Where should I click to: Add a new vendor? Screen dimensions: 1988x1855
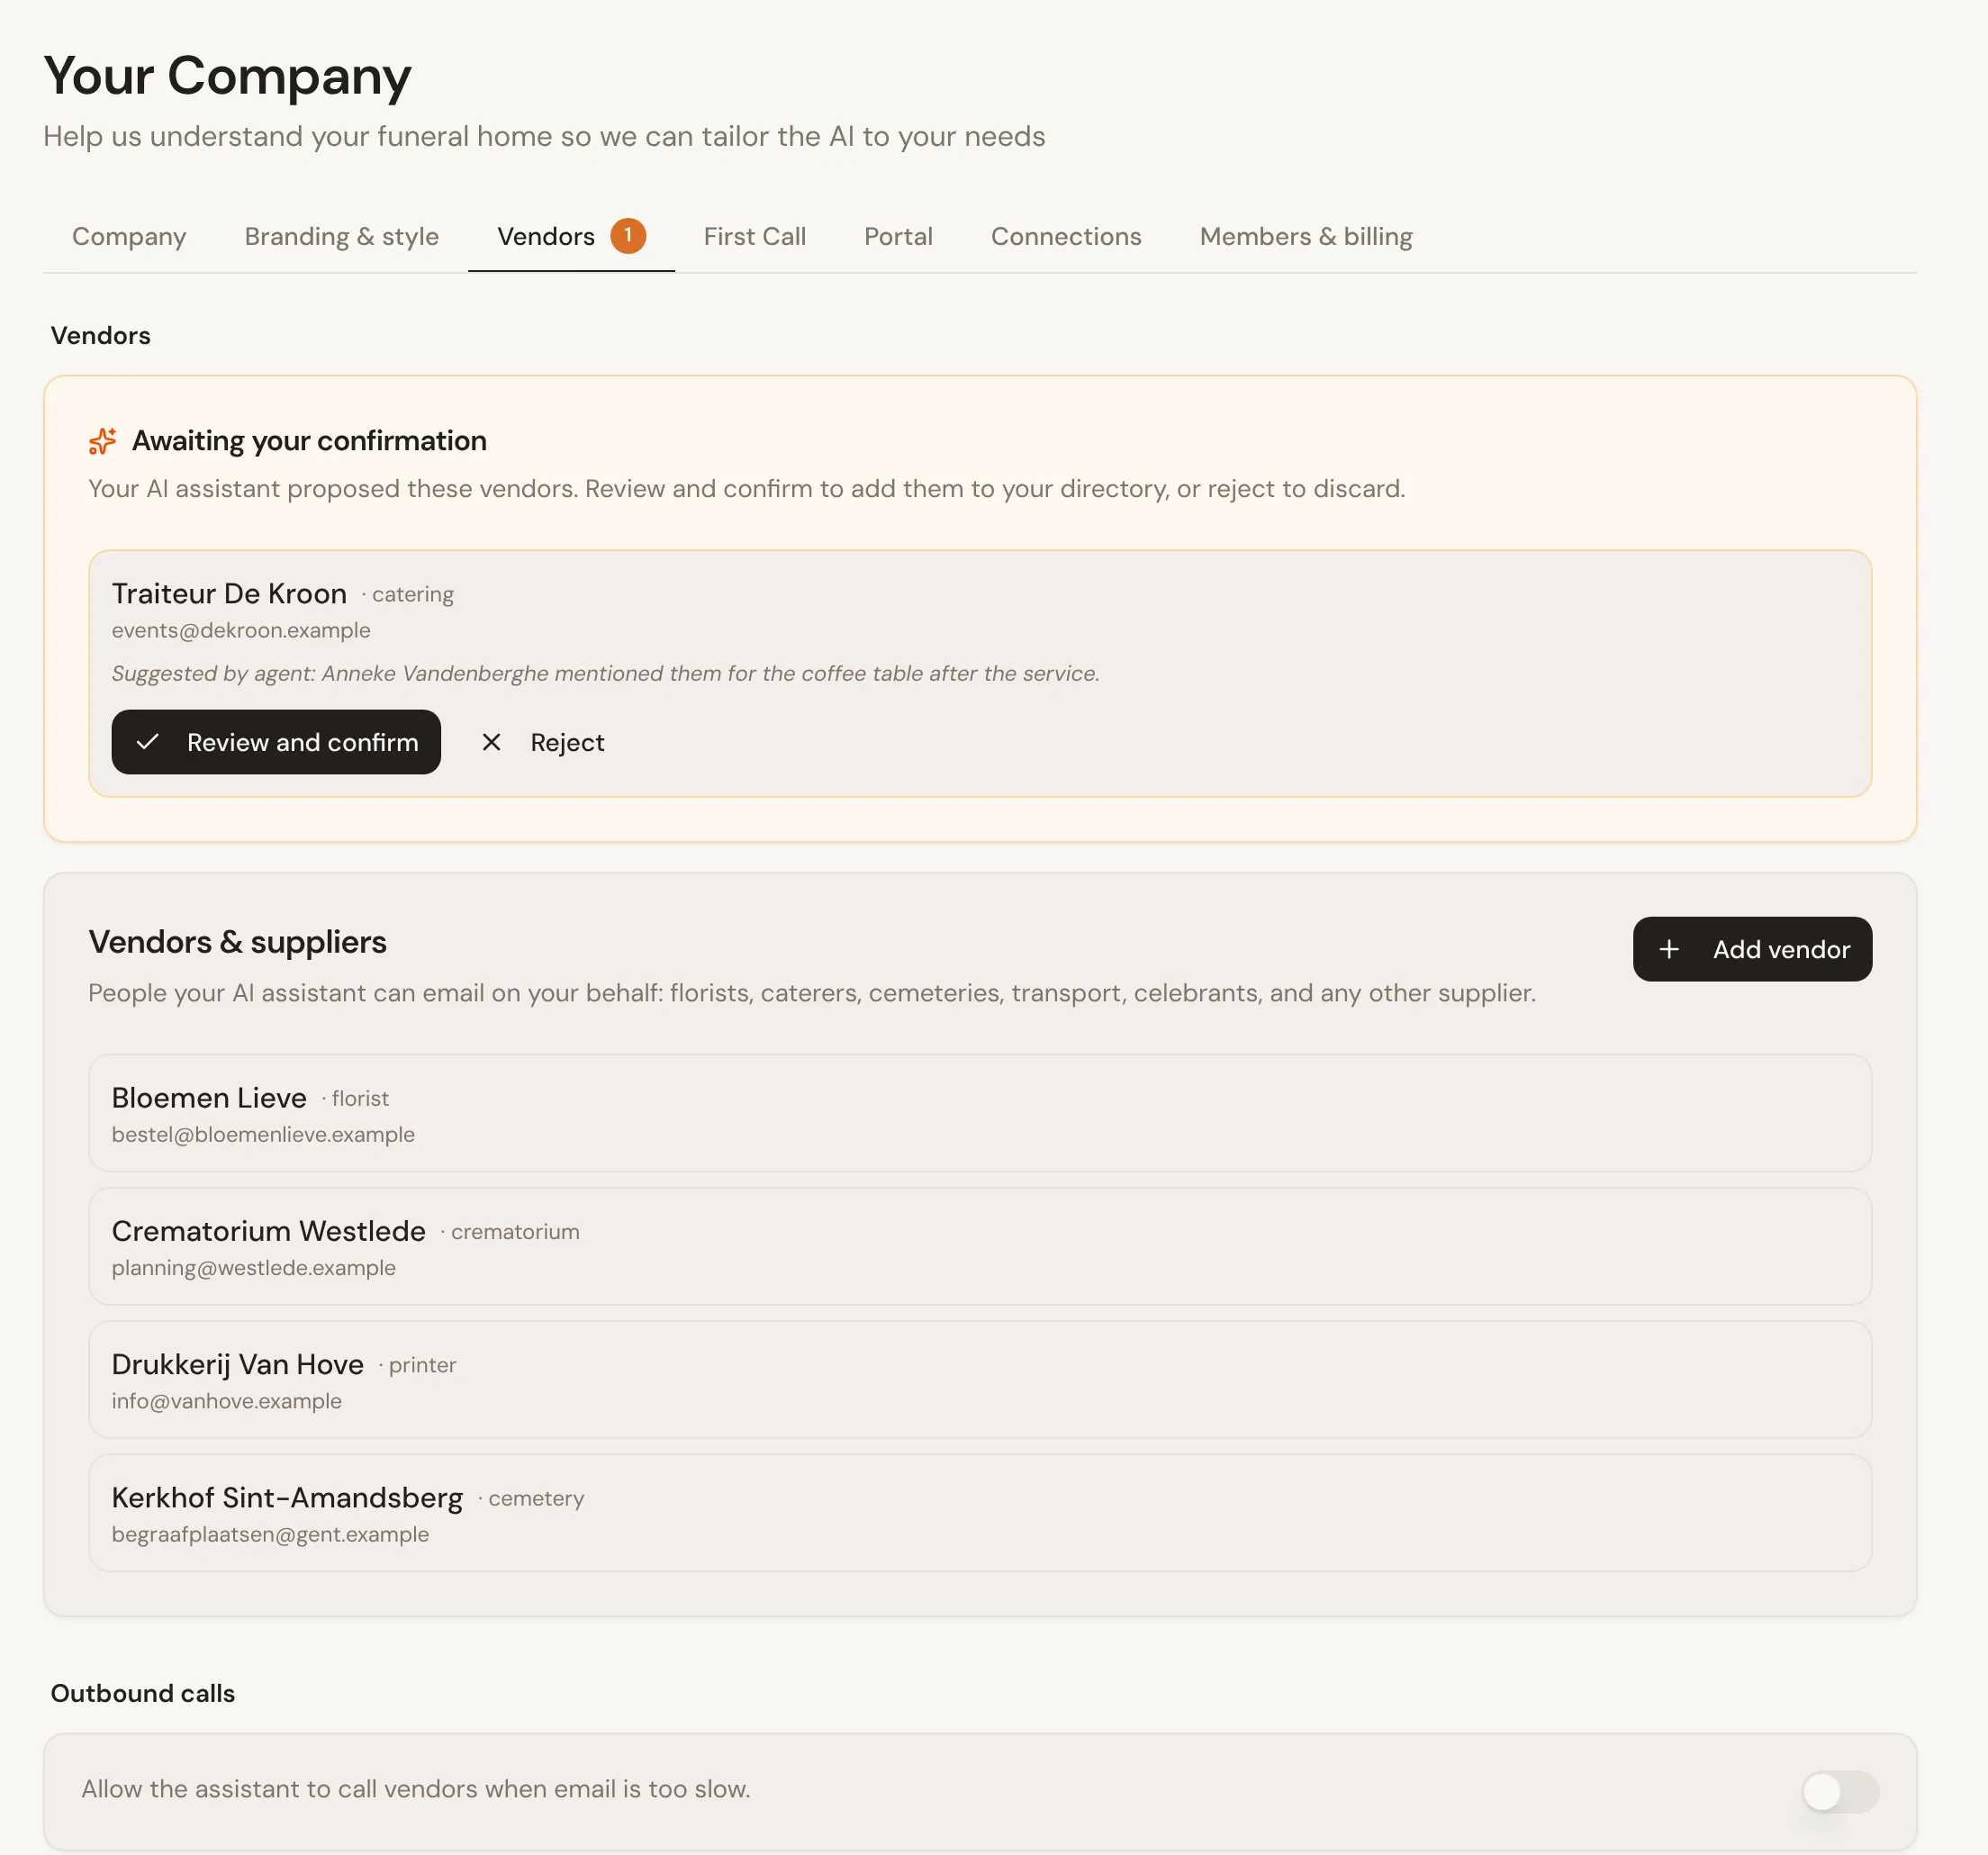pyautogui.click(x=1752, y=949)
